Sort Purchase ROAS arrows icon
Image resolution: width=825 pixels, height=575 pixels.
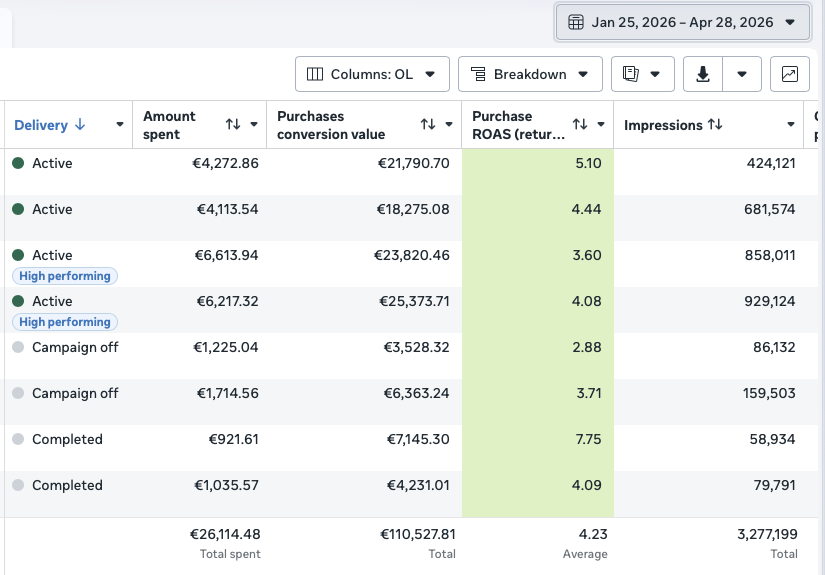(x=580, y=124)
